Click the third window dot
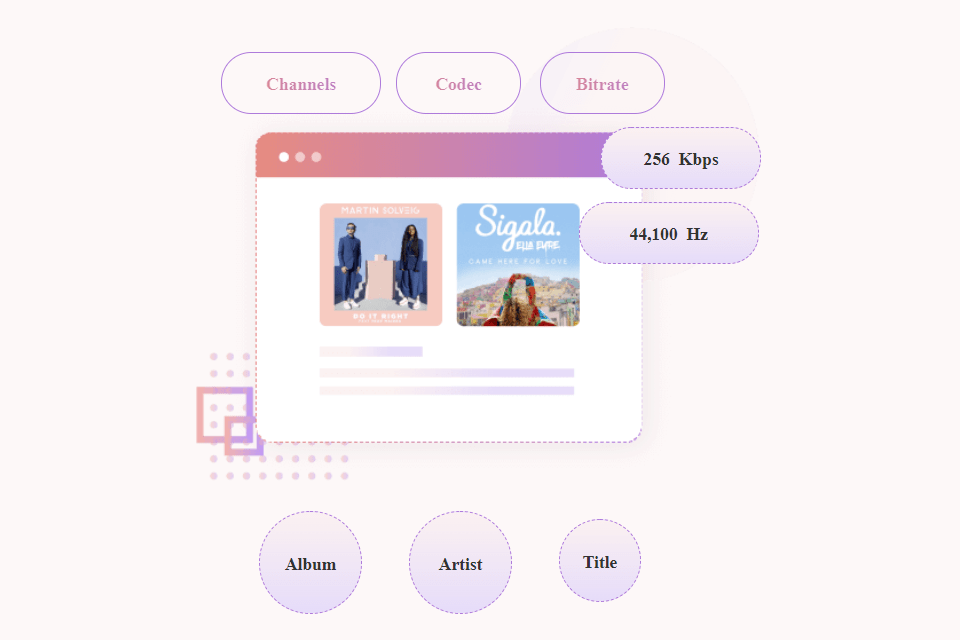This screenshot has width=960, height=640. coord(317,157)
